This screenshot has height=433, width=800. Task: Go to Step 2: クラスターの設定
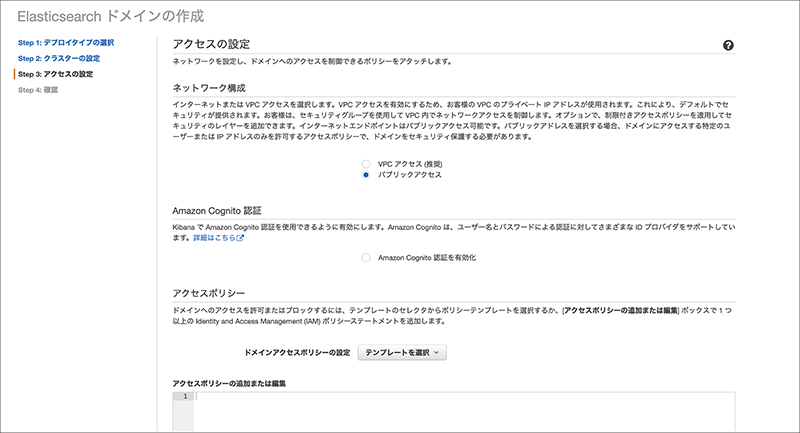click(x=59, y=59)
